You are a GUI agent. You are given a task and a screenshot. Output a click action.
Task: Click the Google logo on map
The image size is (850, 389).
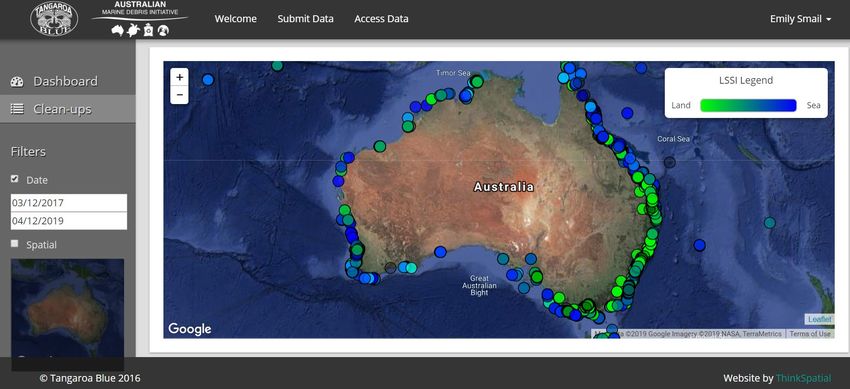point(189,328)
